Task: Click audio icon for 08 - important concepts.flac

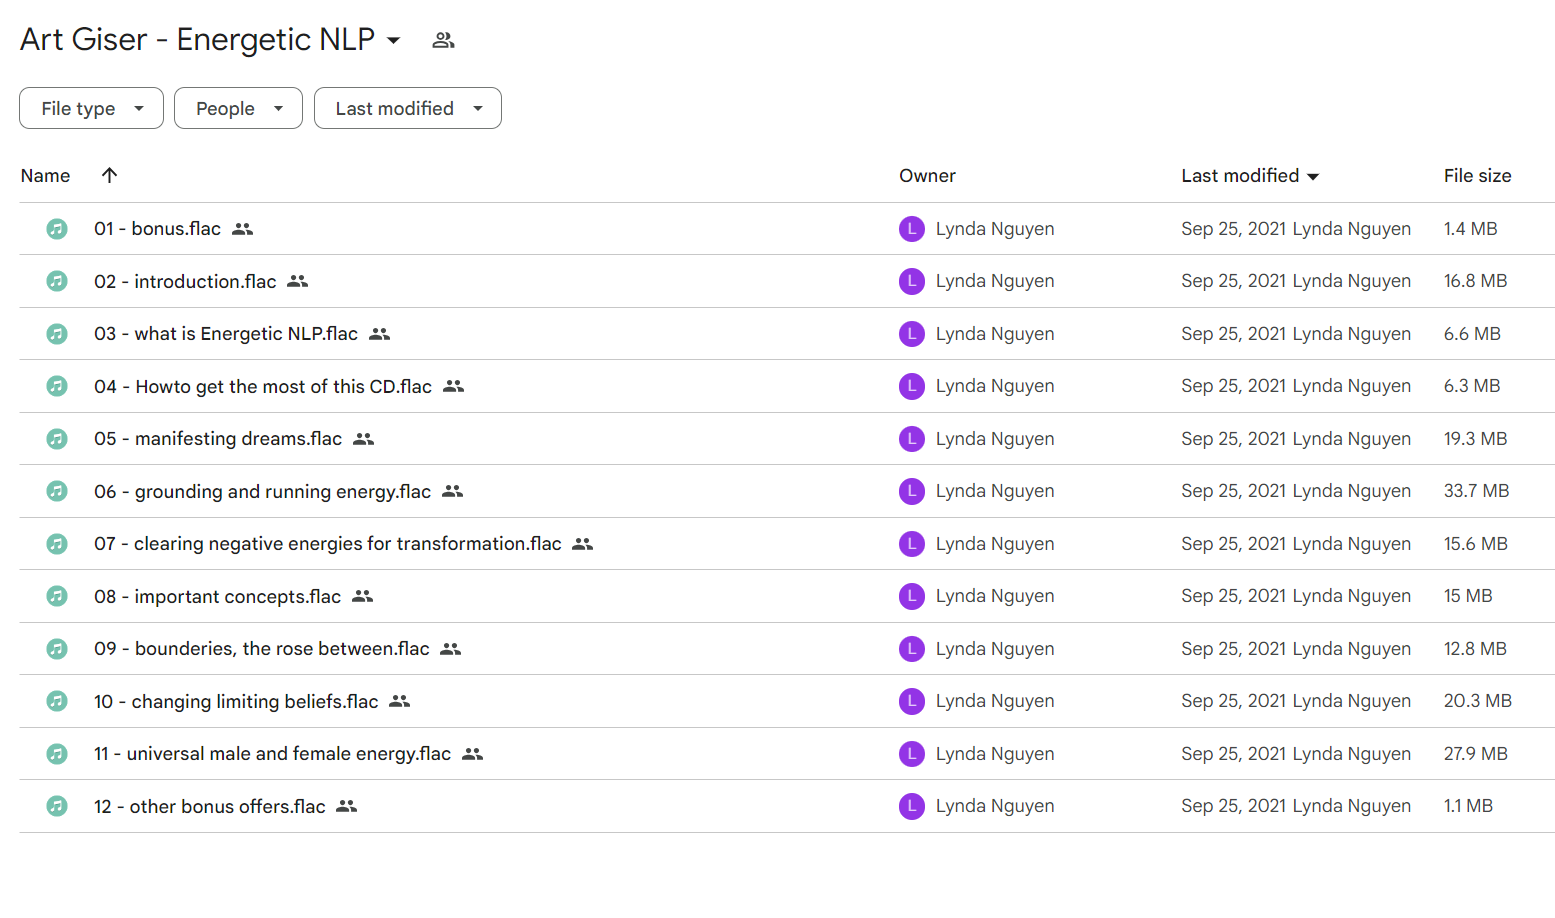Action: pyautogui.click(x=57, y=596)
